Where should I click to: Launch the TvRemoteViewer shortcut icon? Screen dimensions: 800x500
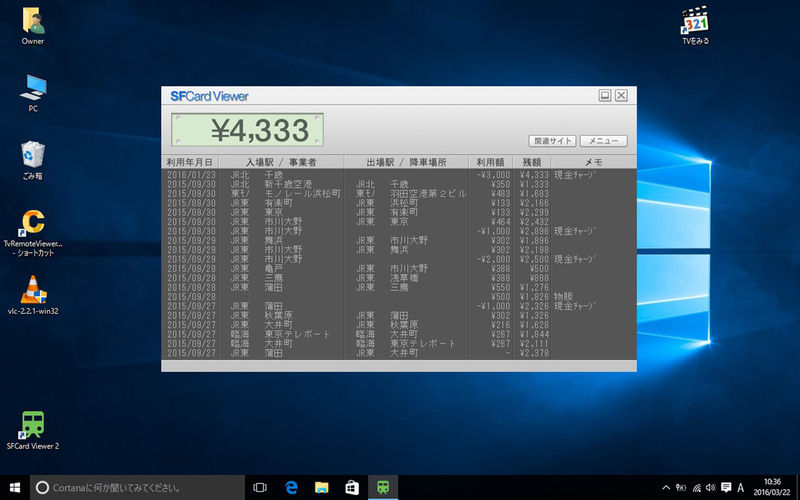[33, 222]
